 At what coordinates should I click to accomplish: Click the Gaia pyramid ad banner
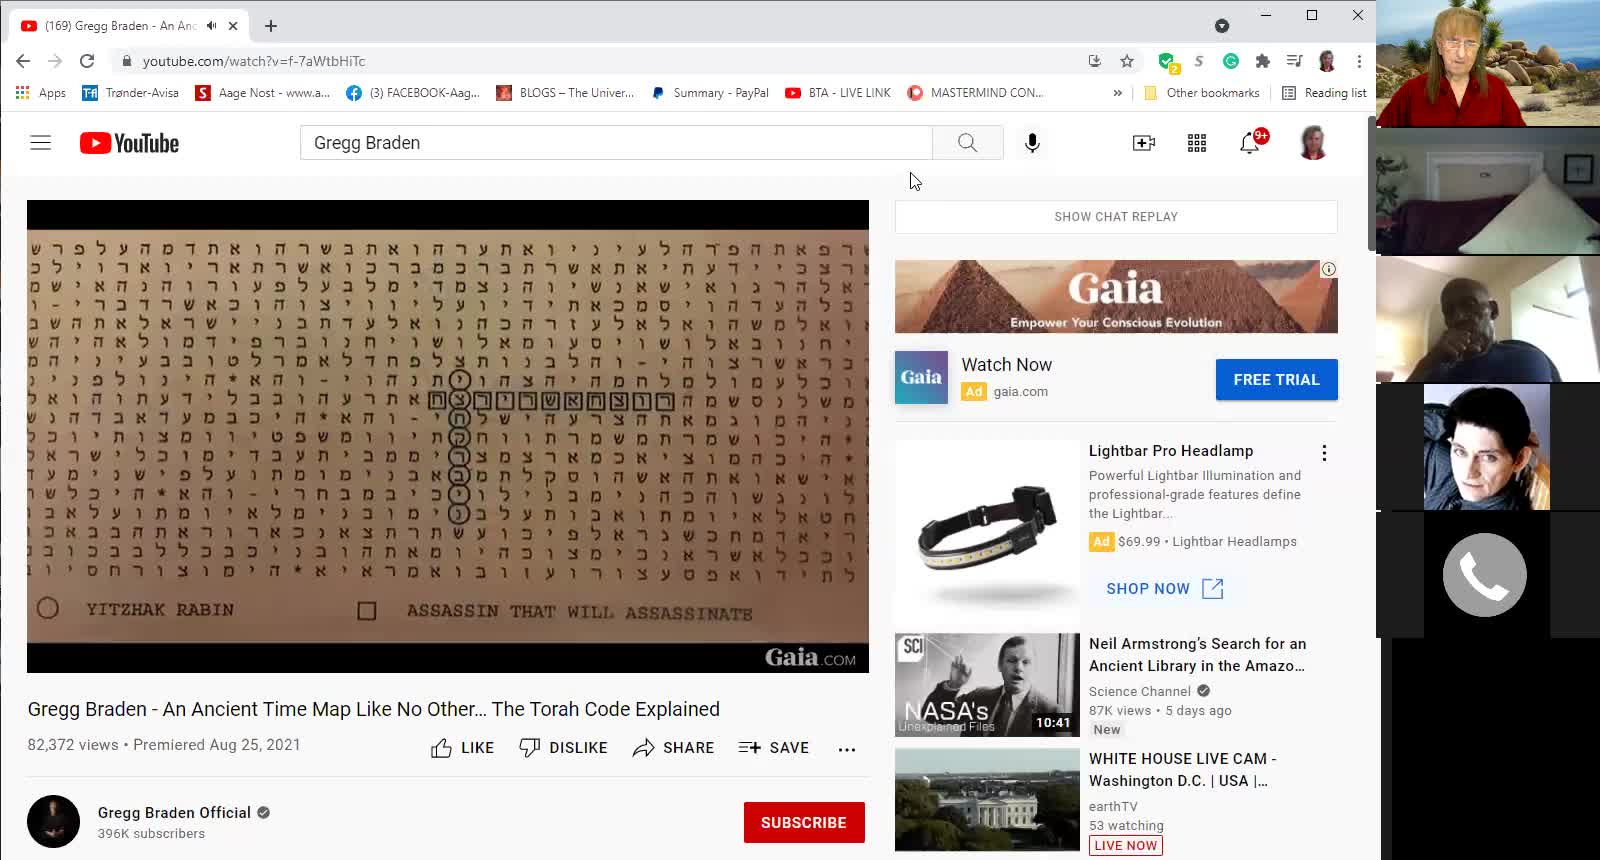[1116, 297]
